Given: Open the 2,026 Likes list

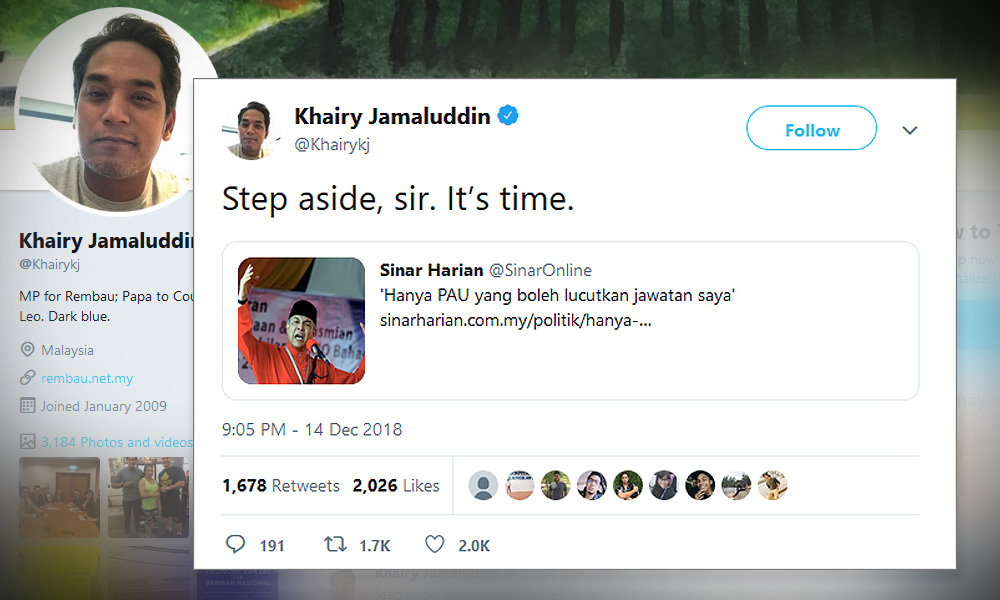Looking at the screenshot, I should point(396,486).
